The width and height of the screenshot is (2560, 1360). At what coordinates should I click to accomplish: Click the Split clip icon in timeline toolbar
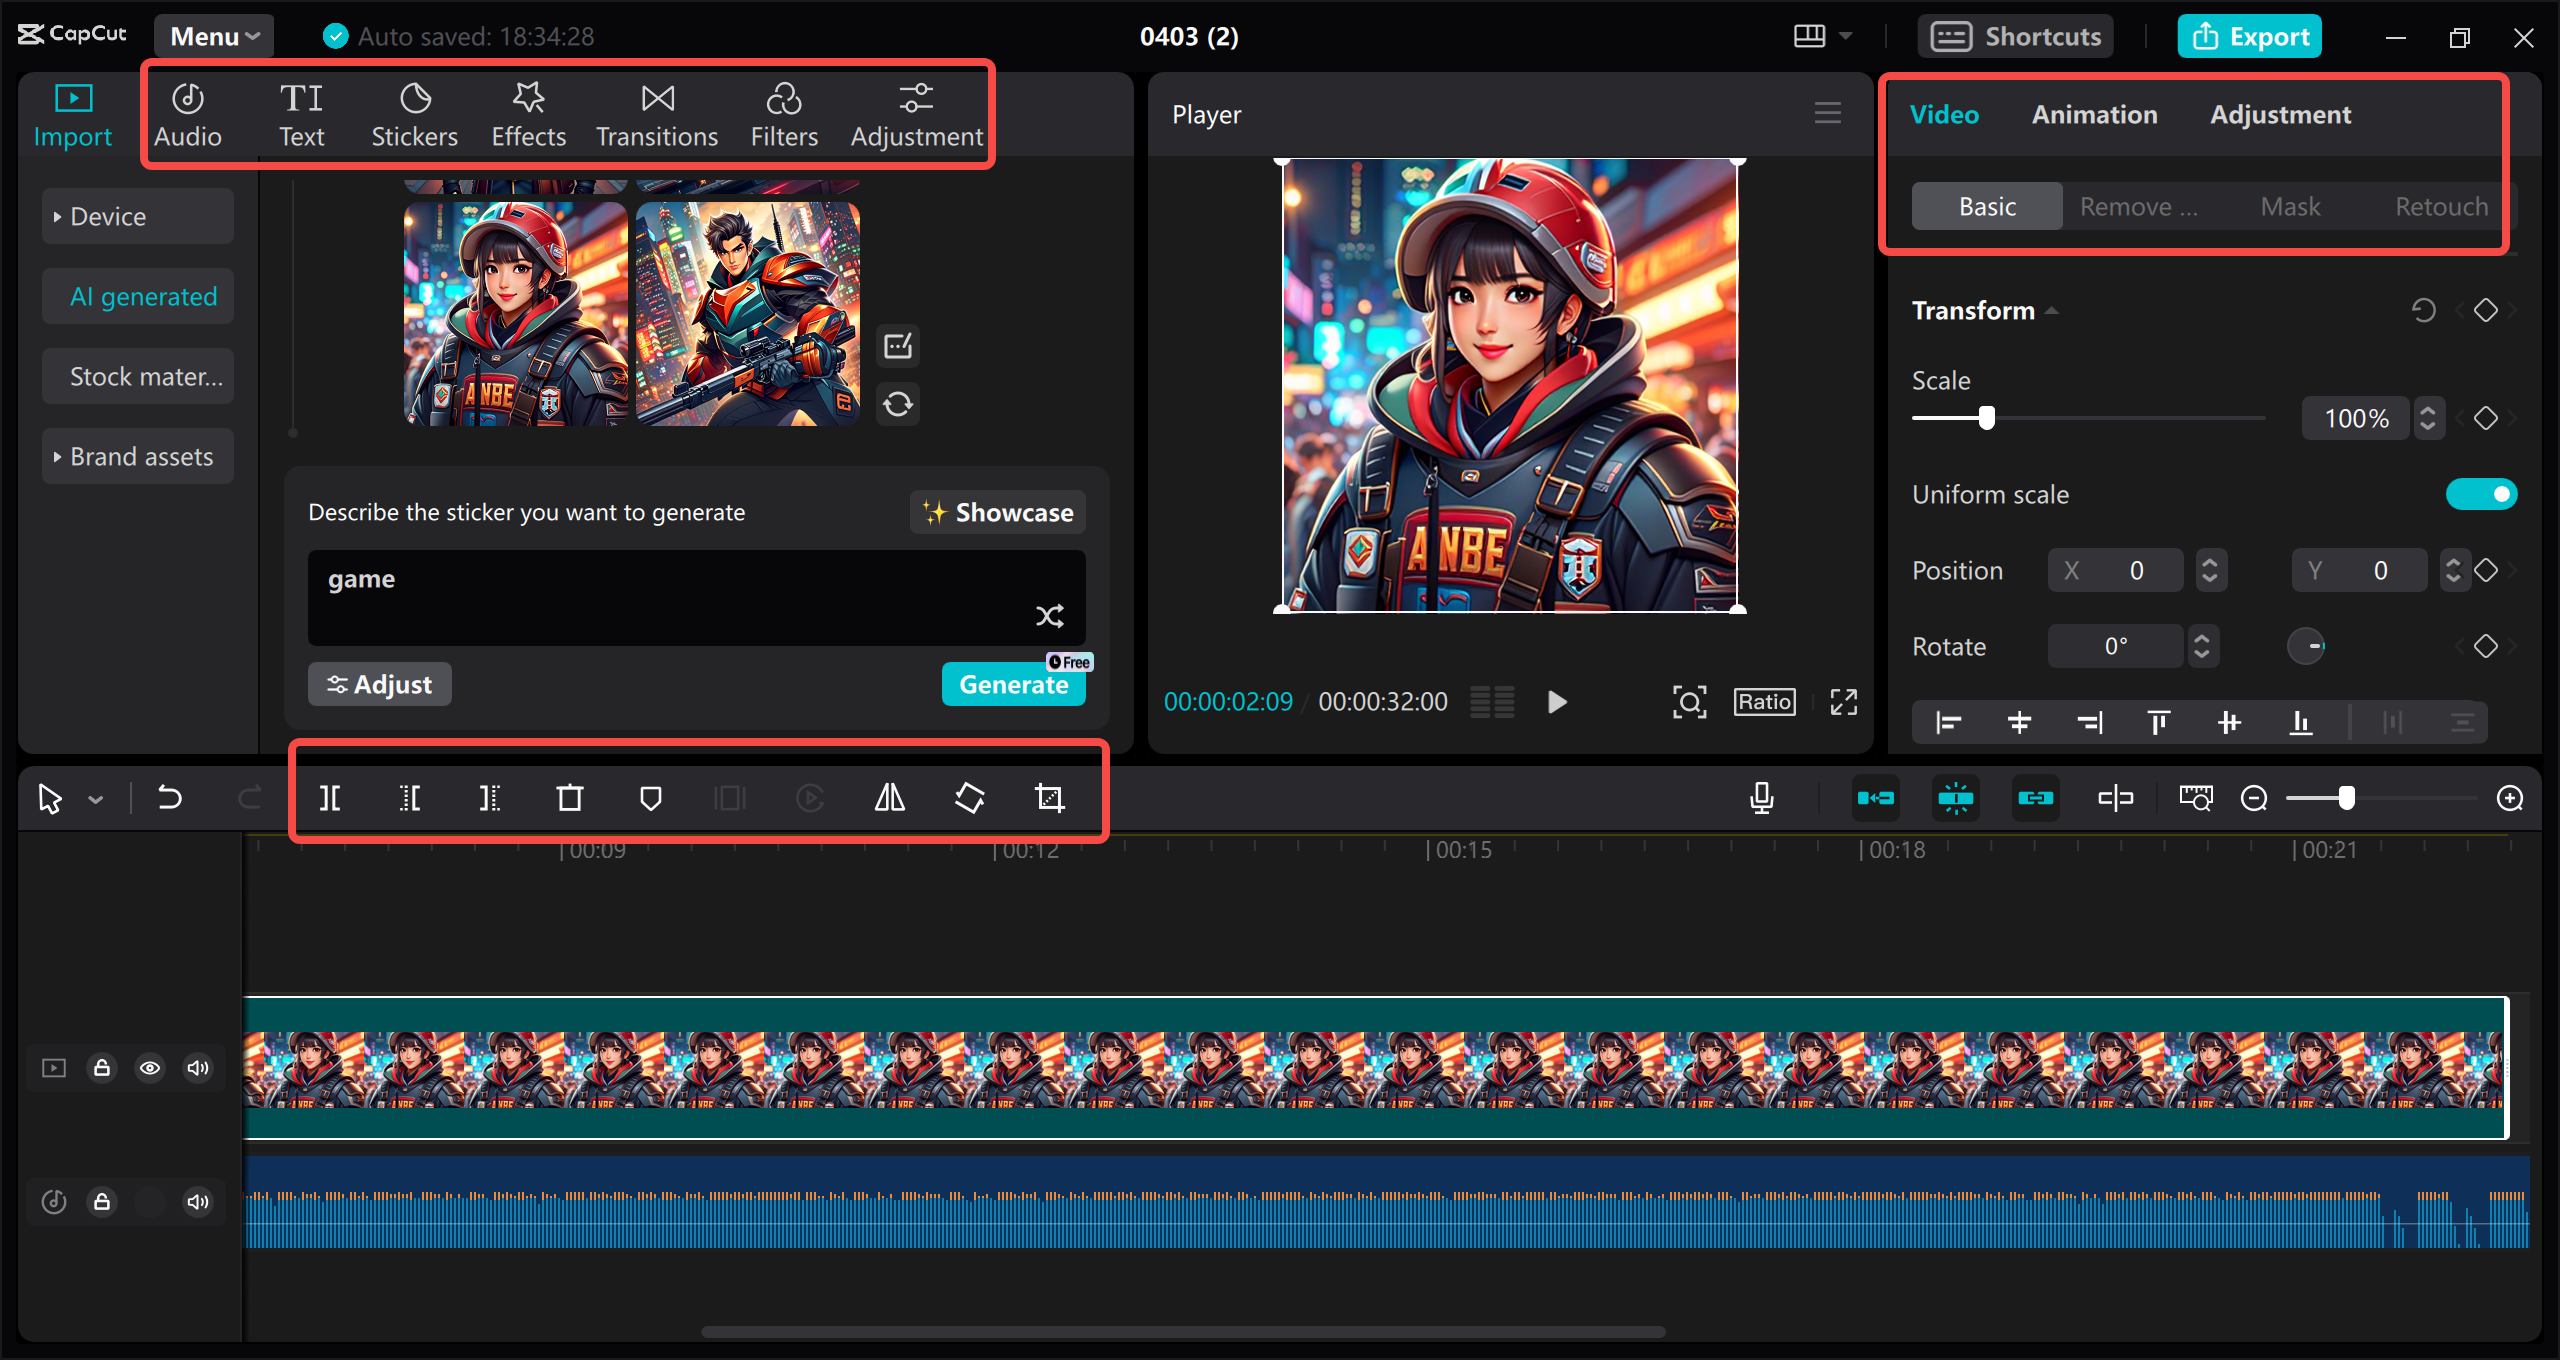332,796
